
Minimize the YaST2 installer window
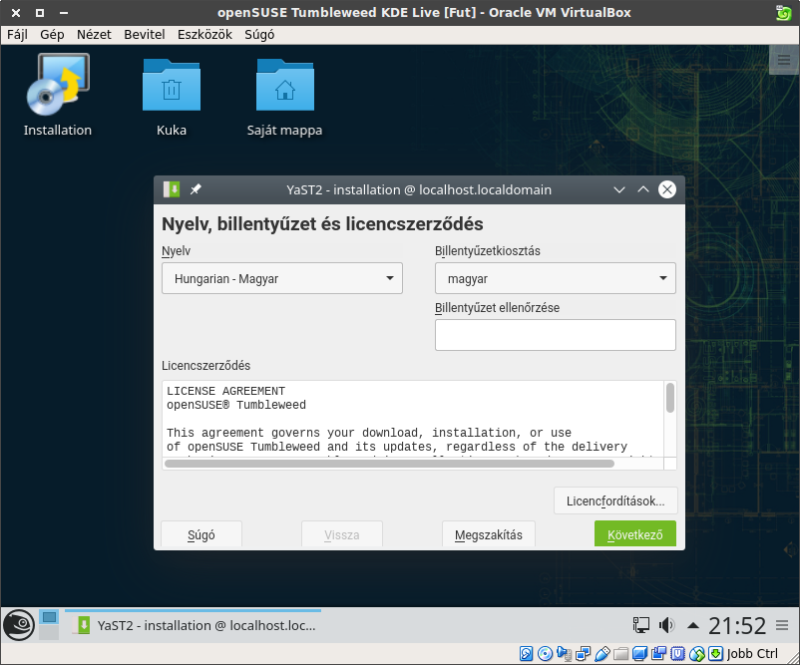pyautogui.click(x=619, y=190)
